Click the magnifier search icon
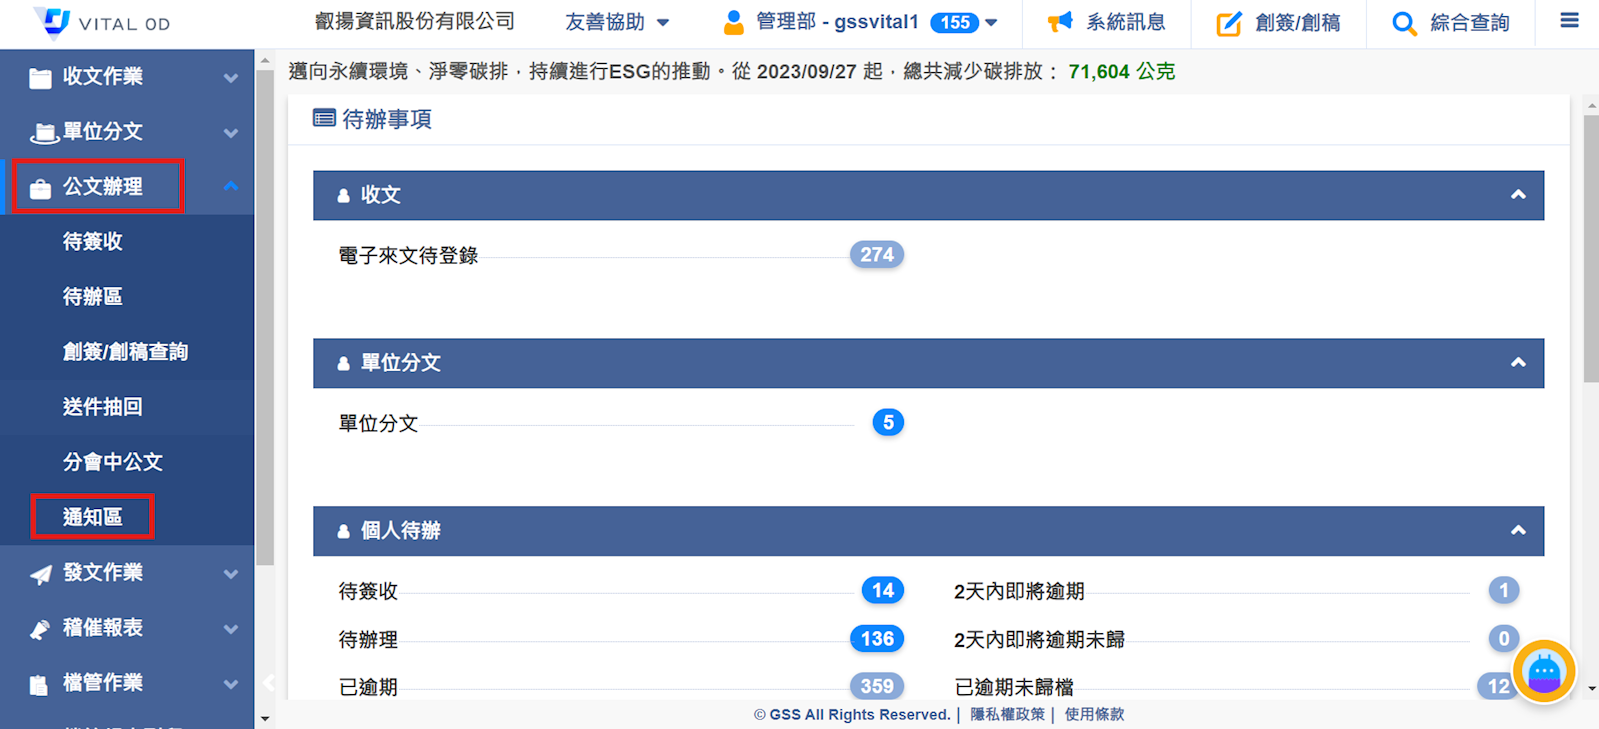 tap(1404, 23)
